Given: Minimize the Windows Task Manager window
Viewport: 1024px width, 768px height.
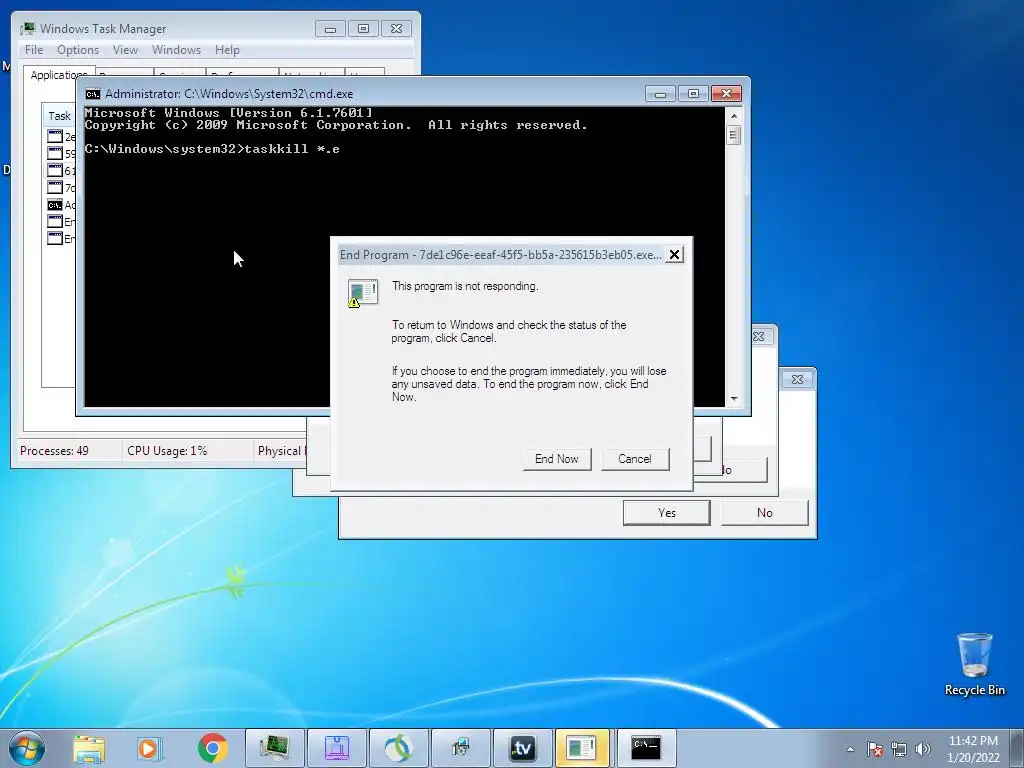Looking at the screenshot, I should pyautogui.click(x=330, y=29).
